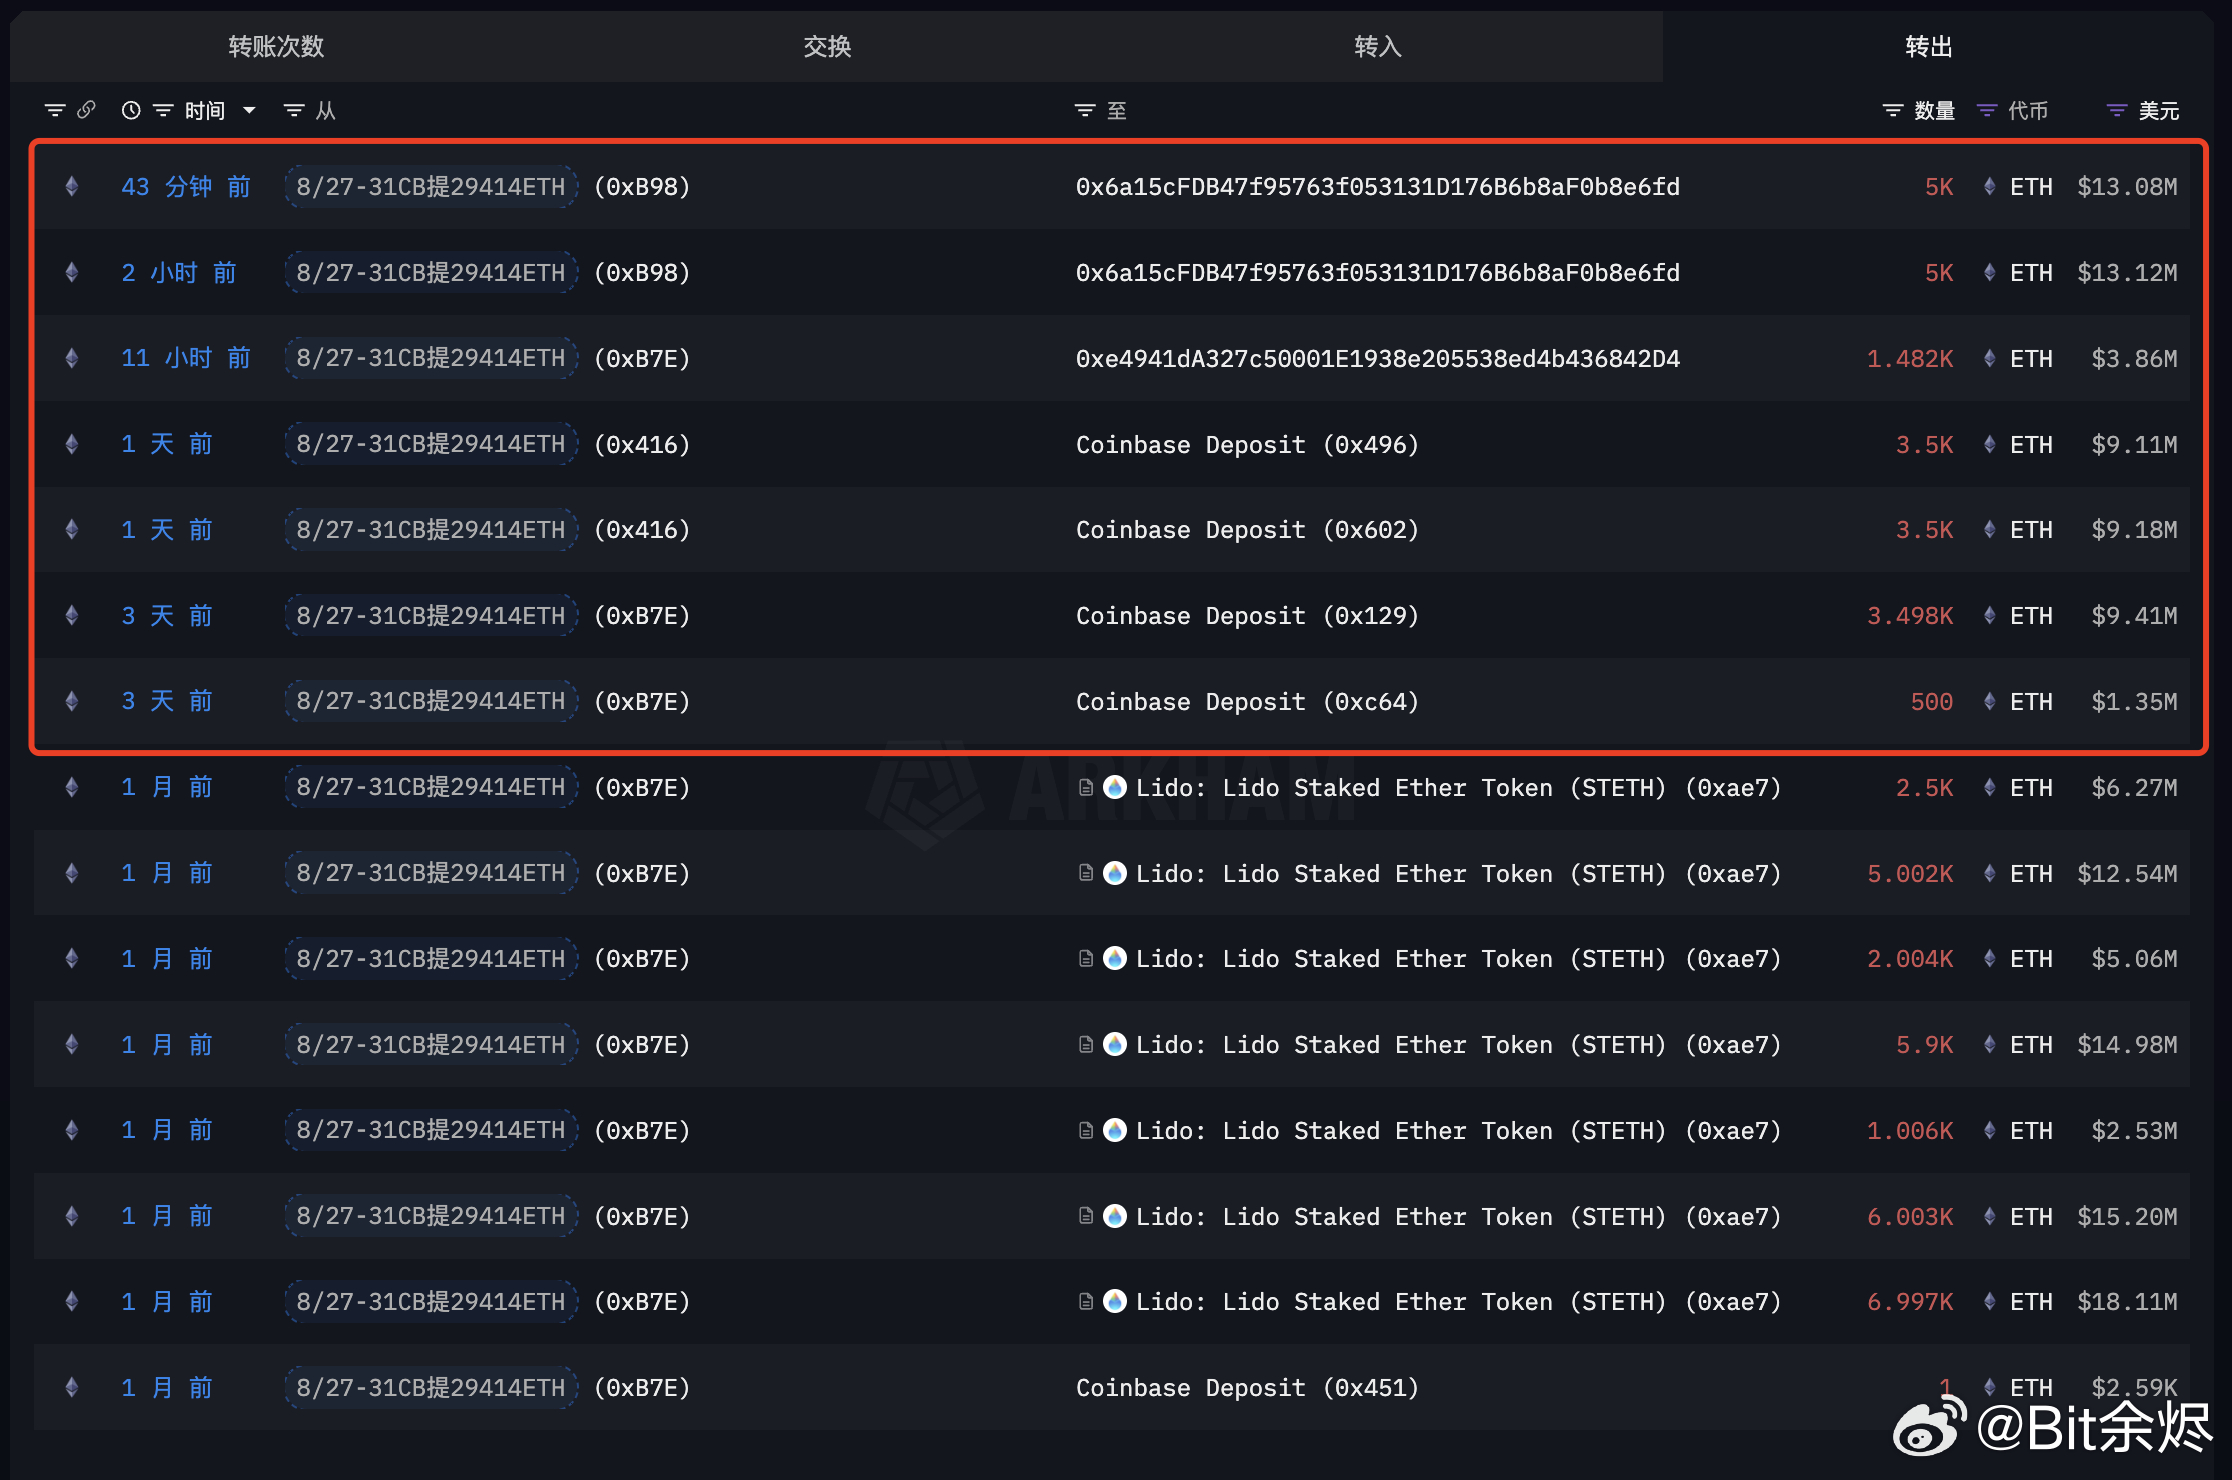2232x1480 pixels.
Task: Switch to the 转入 tab
Action: tap(1377, 46)
